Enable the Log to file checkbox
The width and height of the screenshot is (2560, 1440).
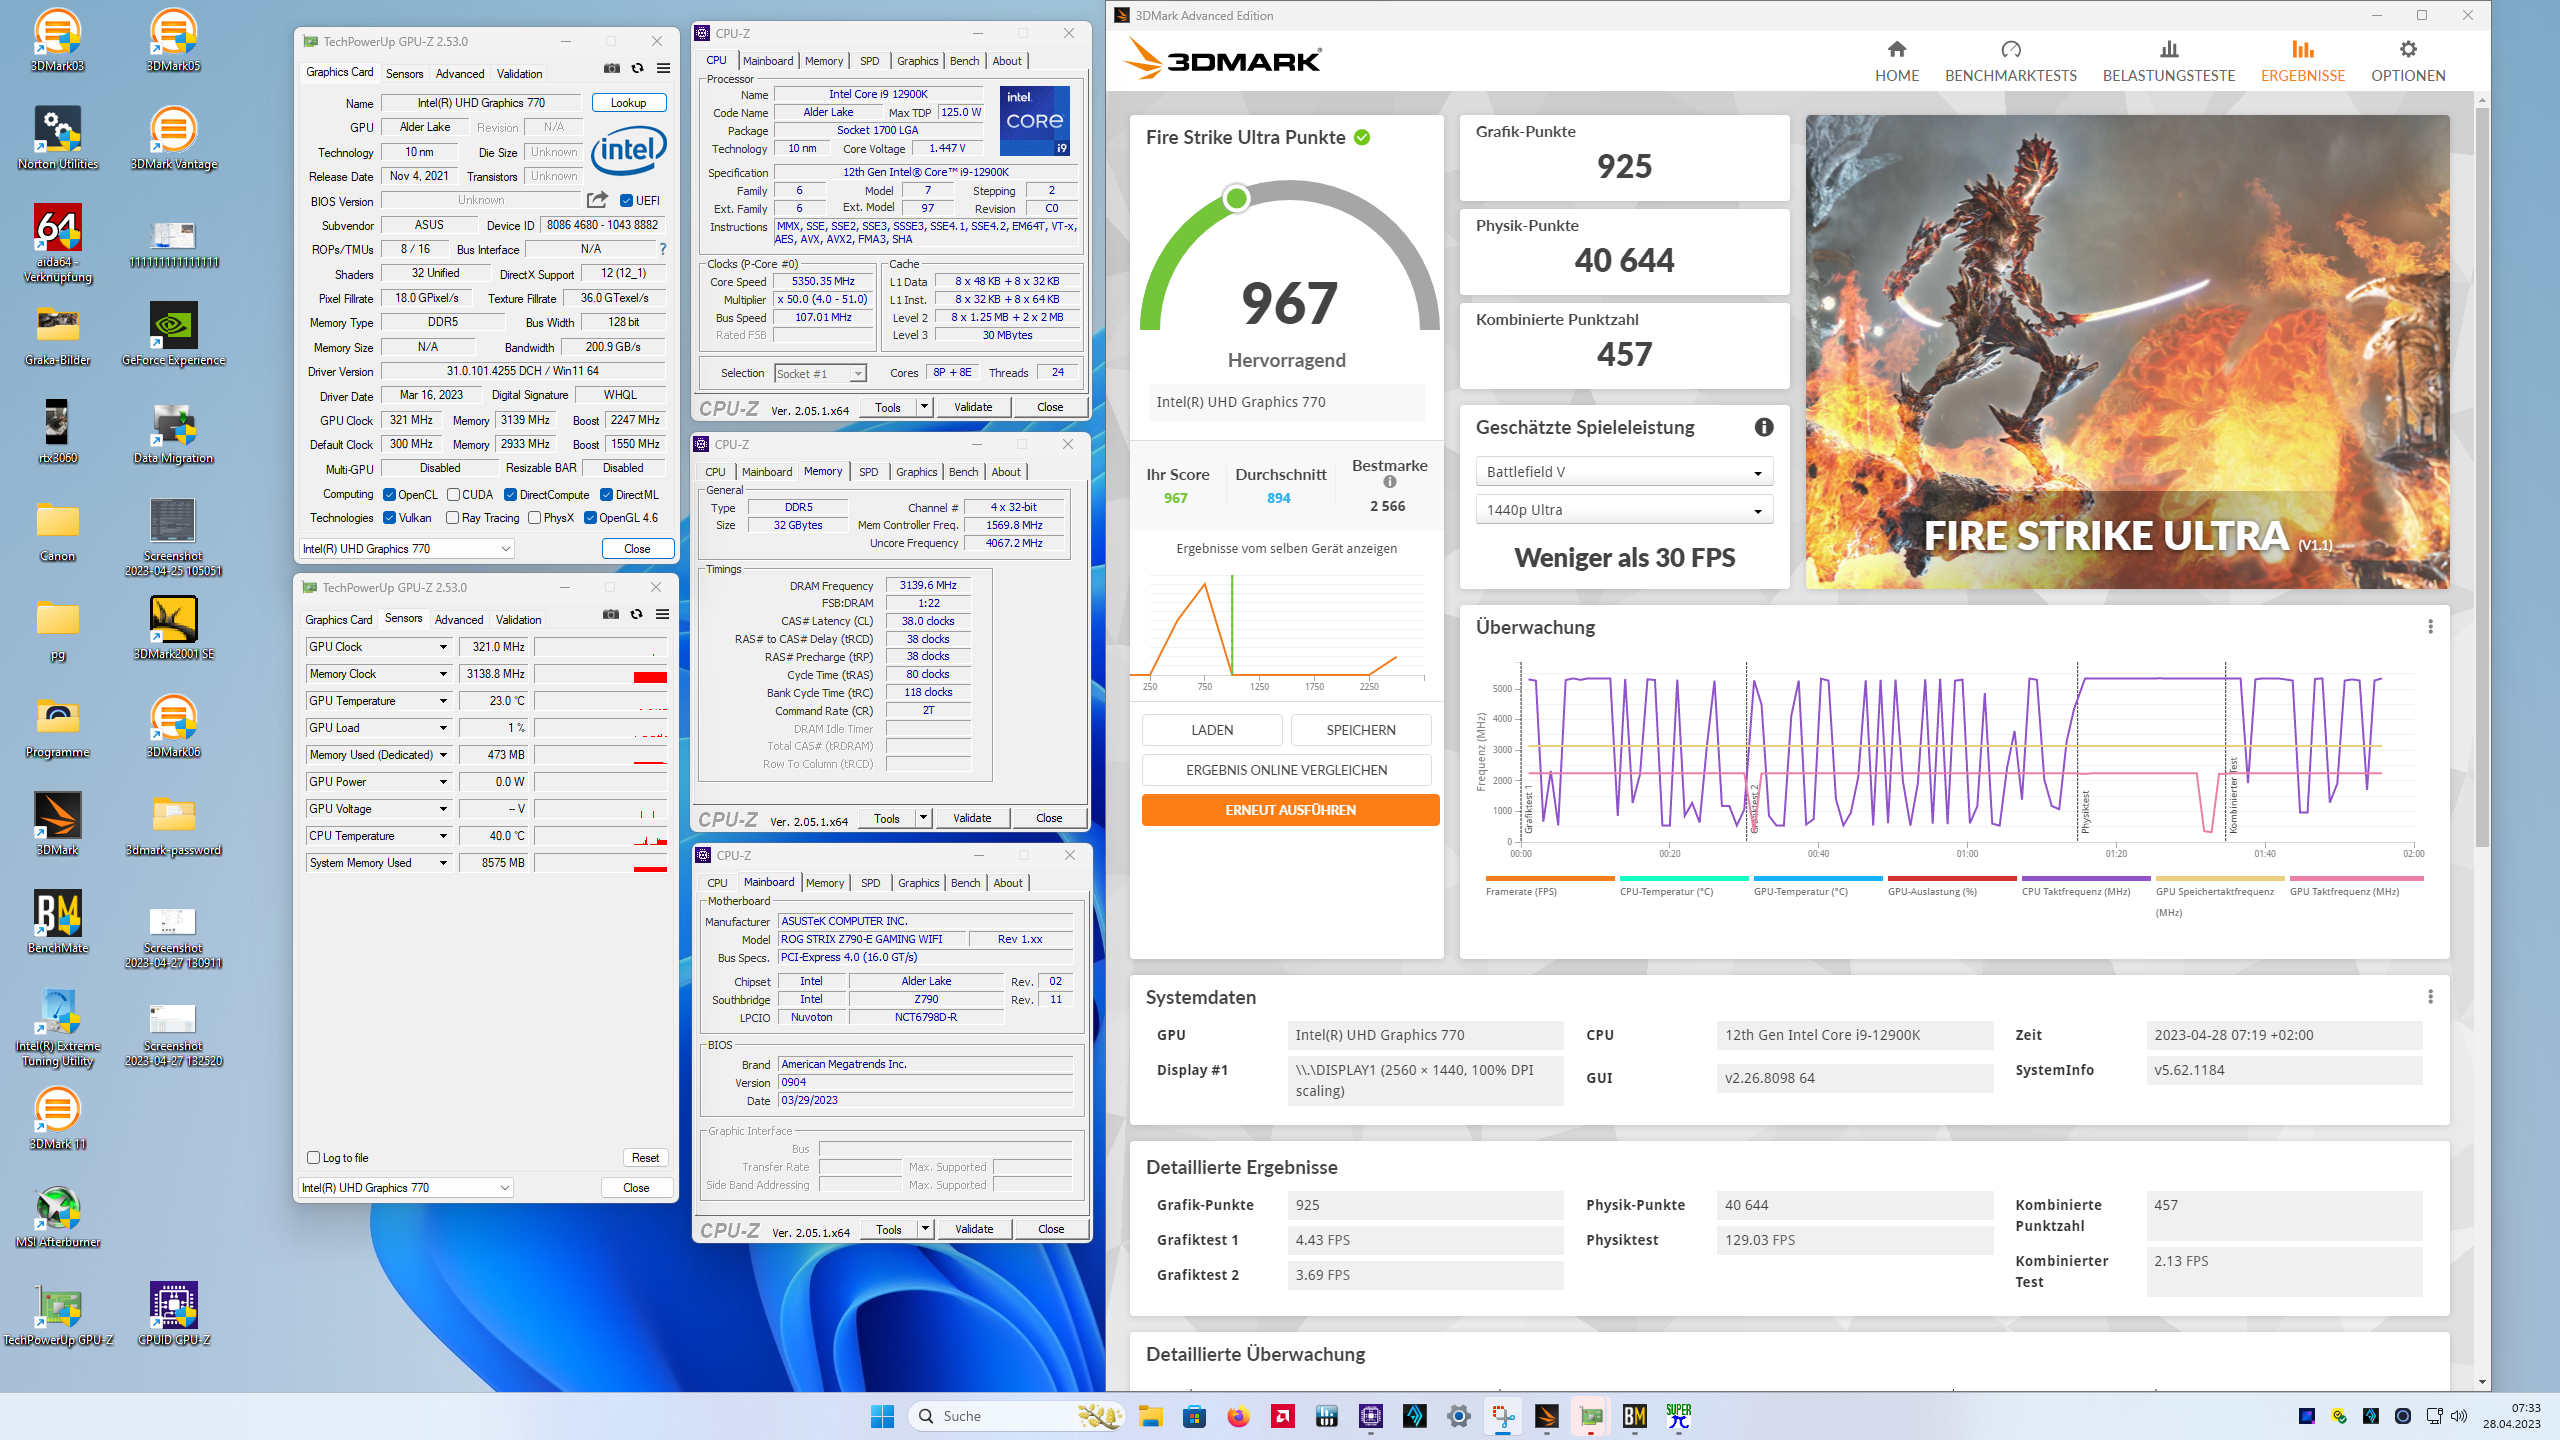point(313,1158)
